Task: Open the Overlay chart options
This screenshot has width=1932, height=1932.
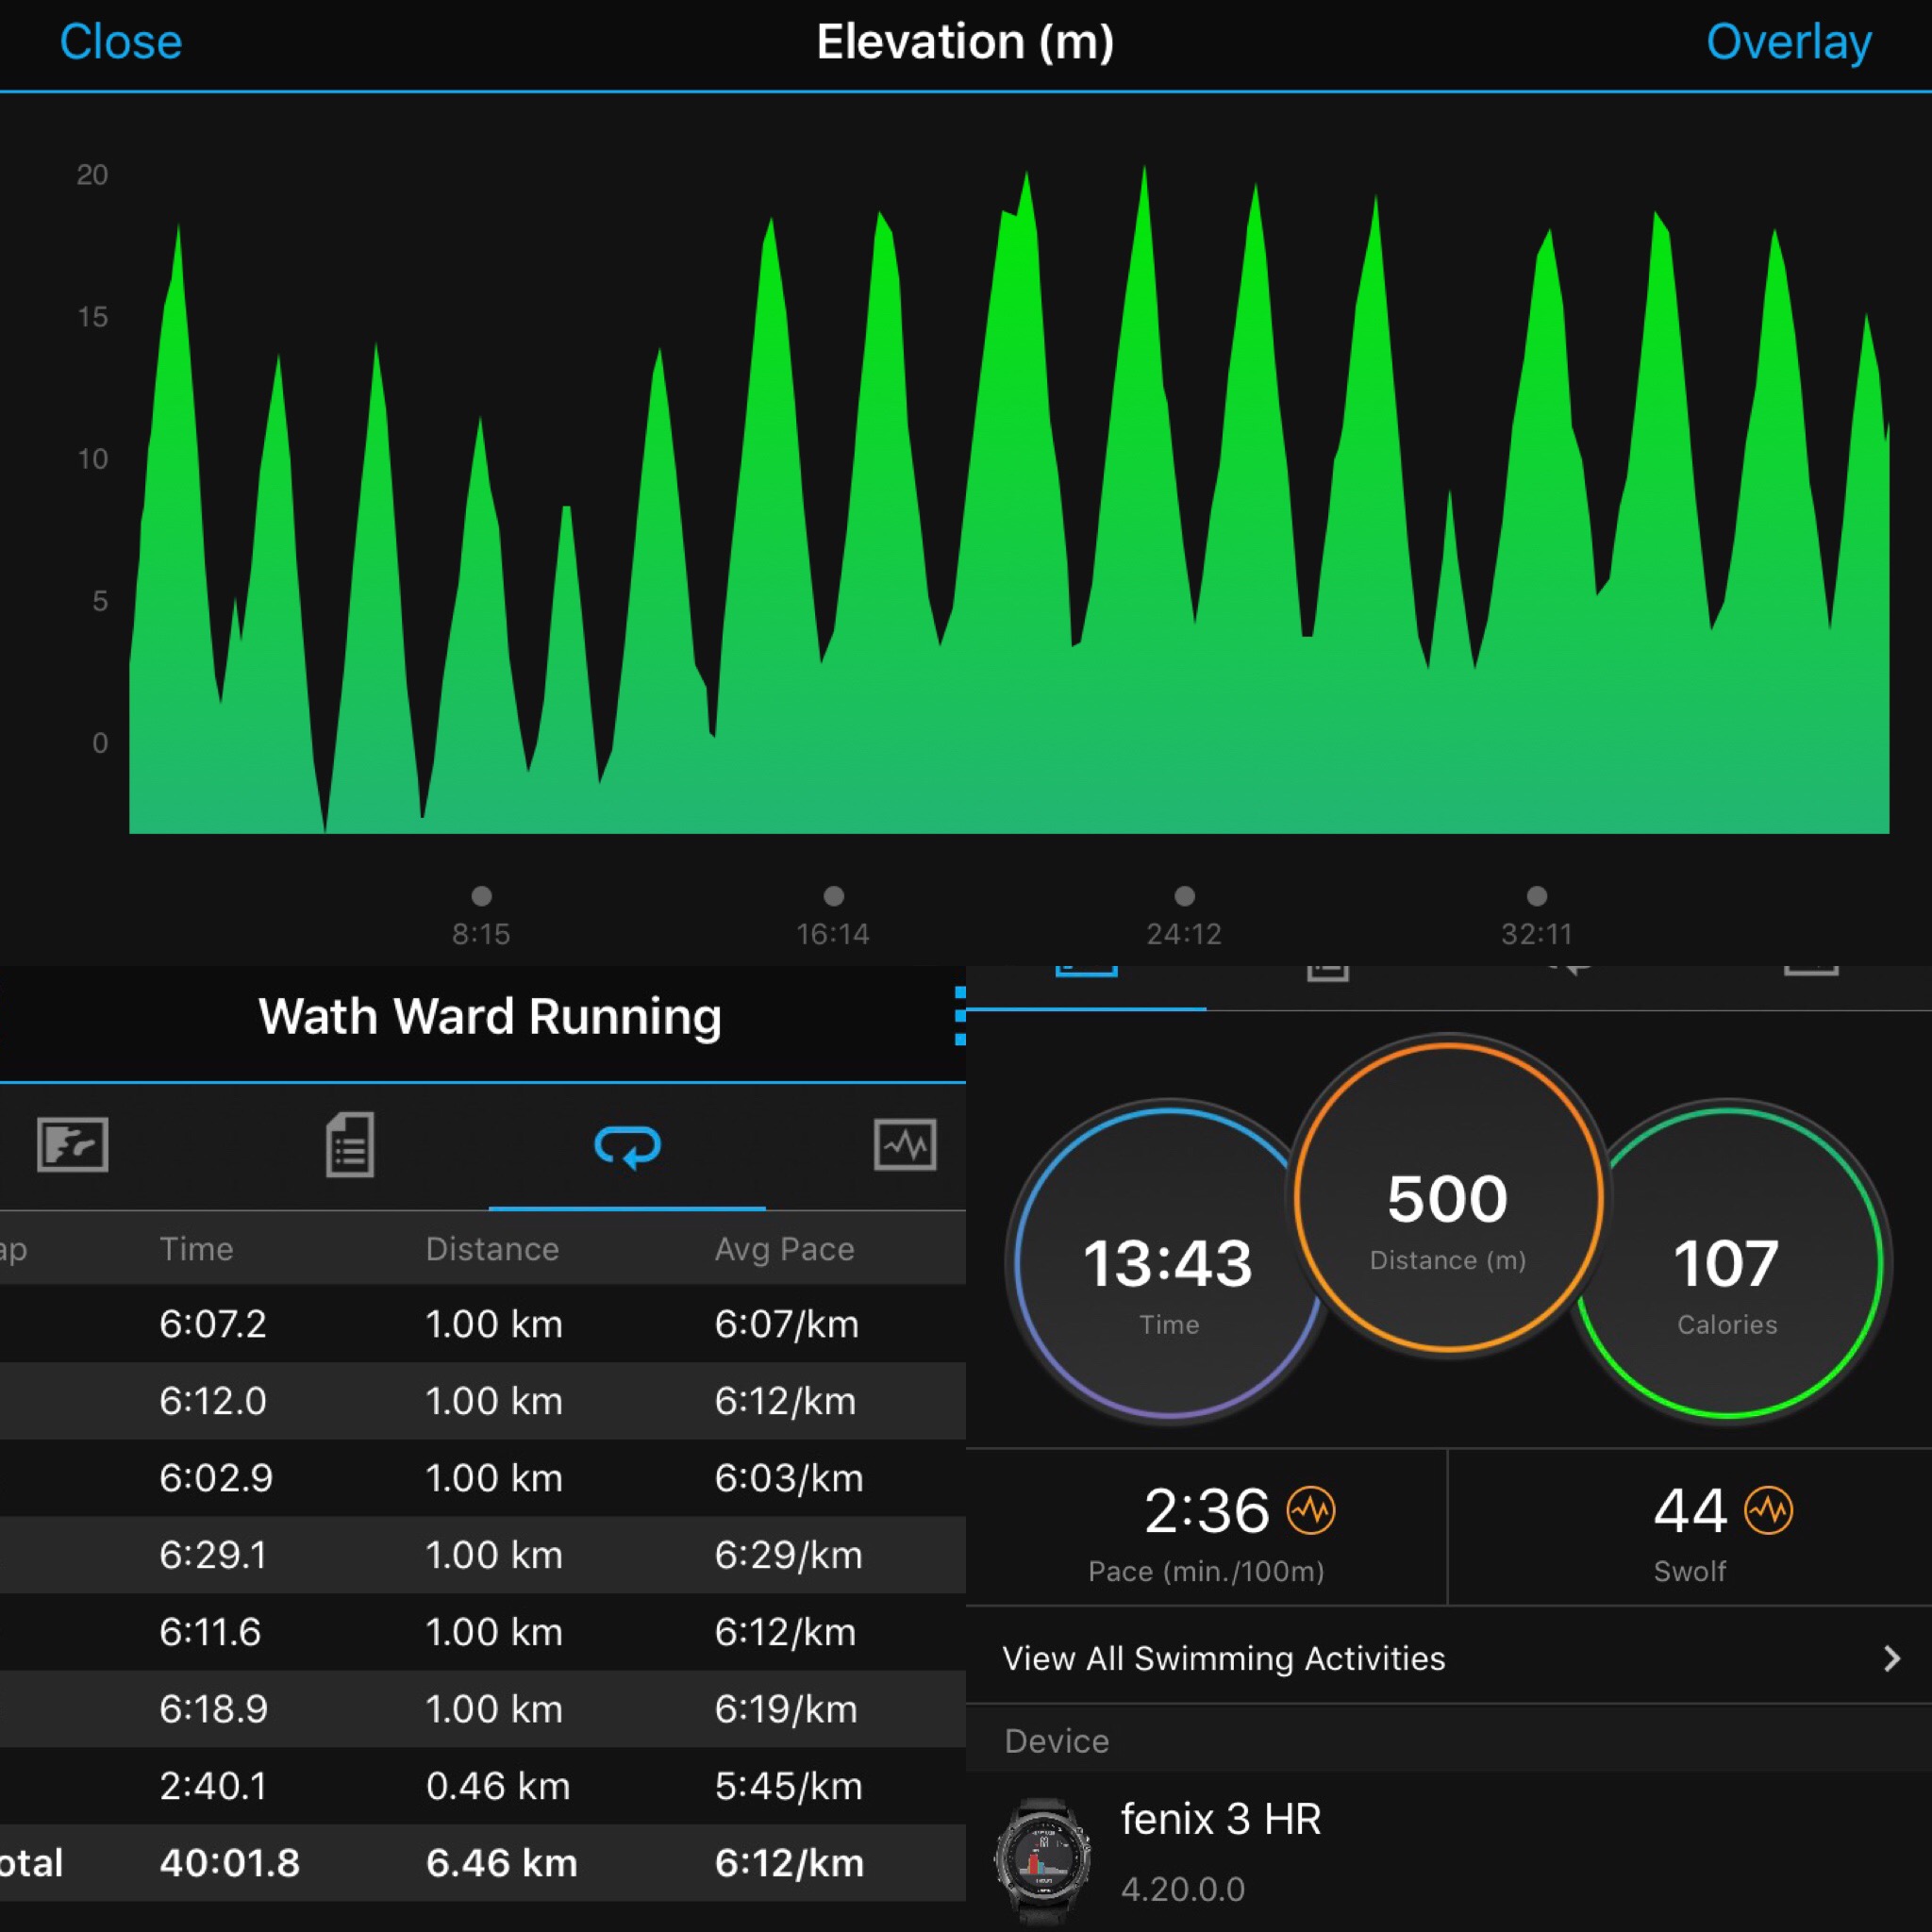Action: 1788,42
